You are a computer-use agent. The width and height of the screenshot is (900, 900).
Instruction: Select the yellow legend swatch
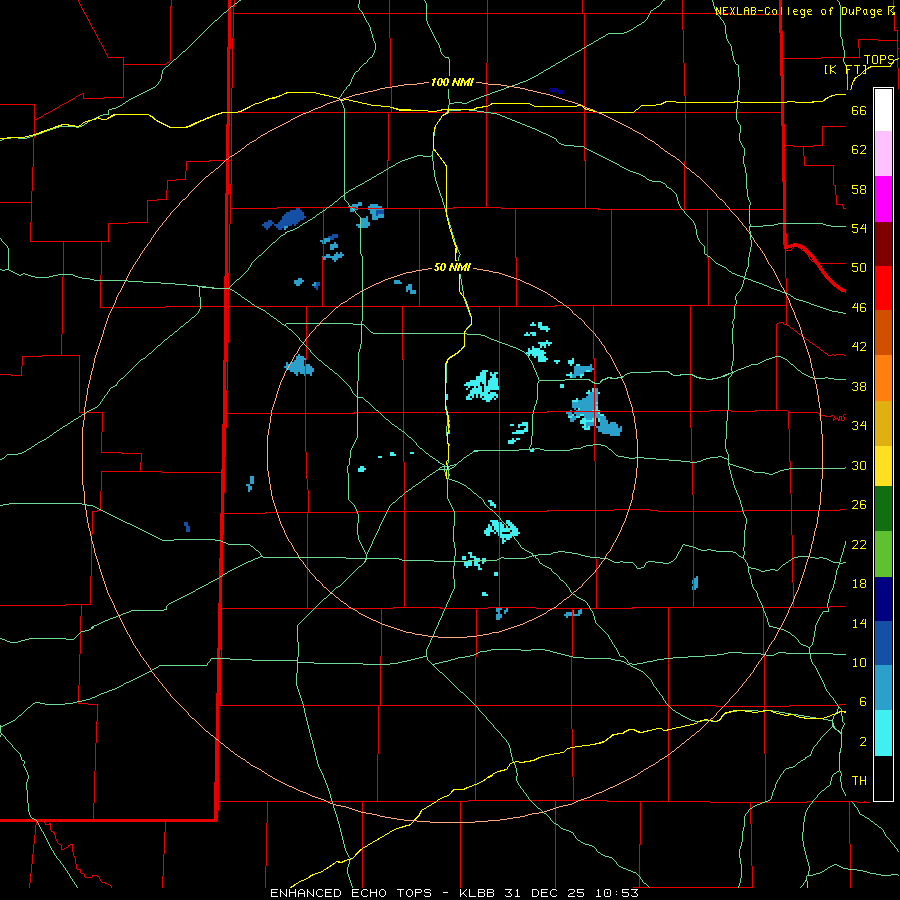(x=883, y=466)
